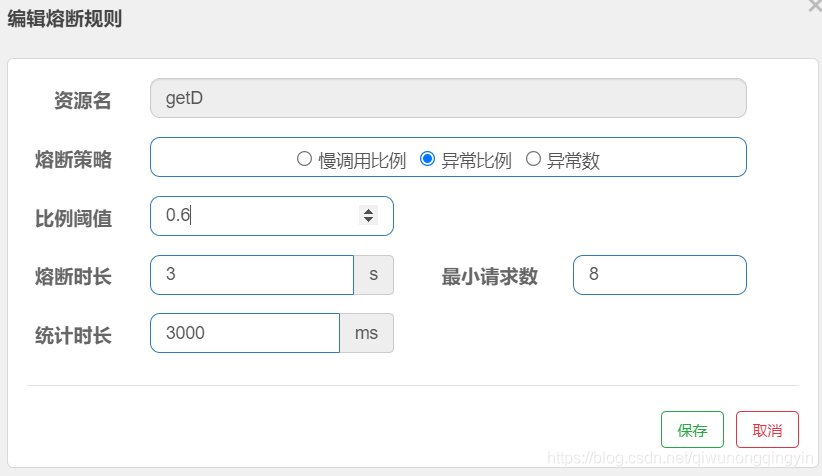The height and width of the screenshot is (476, 822).
Task: Click the 熔断策略 label
Action: point(73,159)
